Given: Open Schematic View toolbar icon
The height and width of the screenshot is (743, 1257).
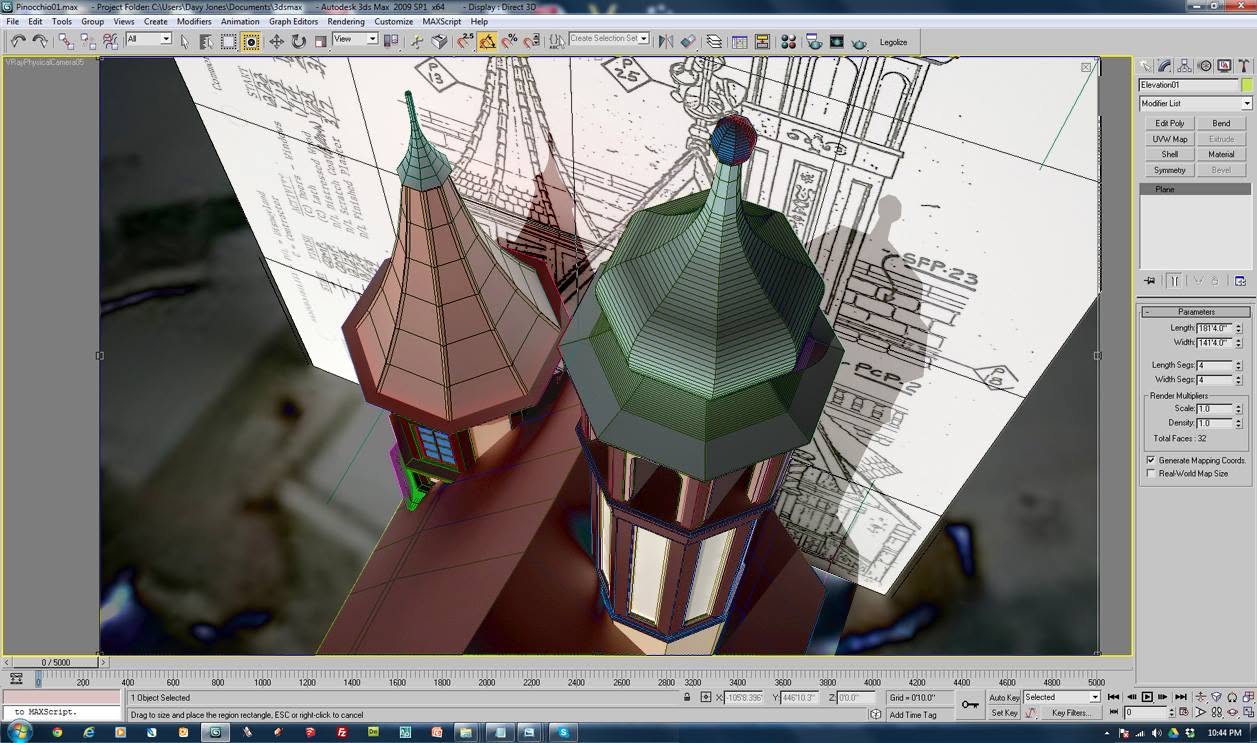Looking at the screenshot, I should [x=762, y=41].
